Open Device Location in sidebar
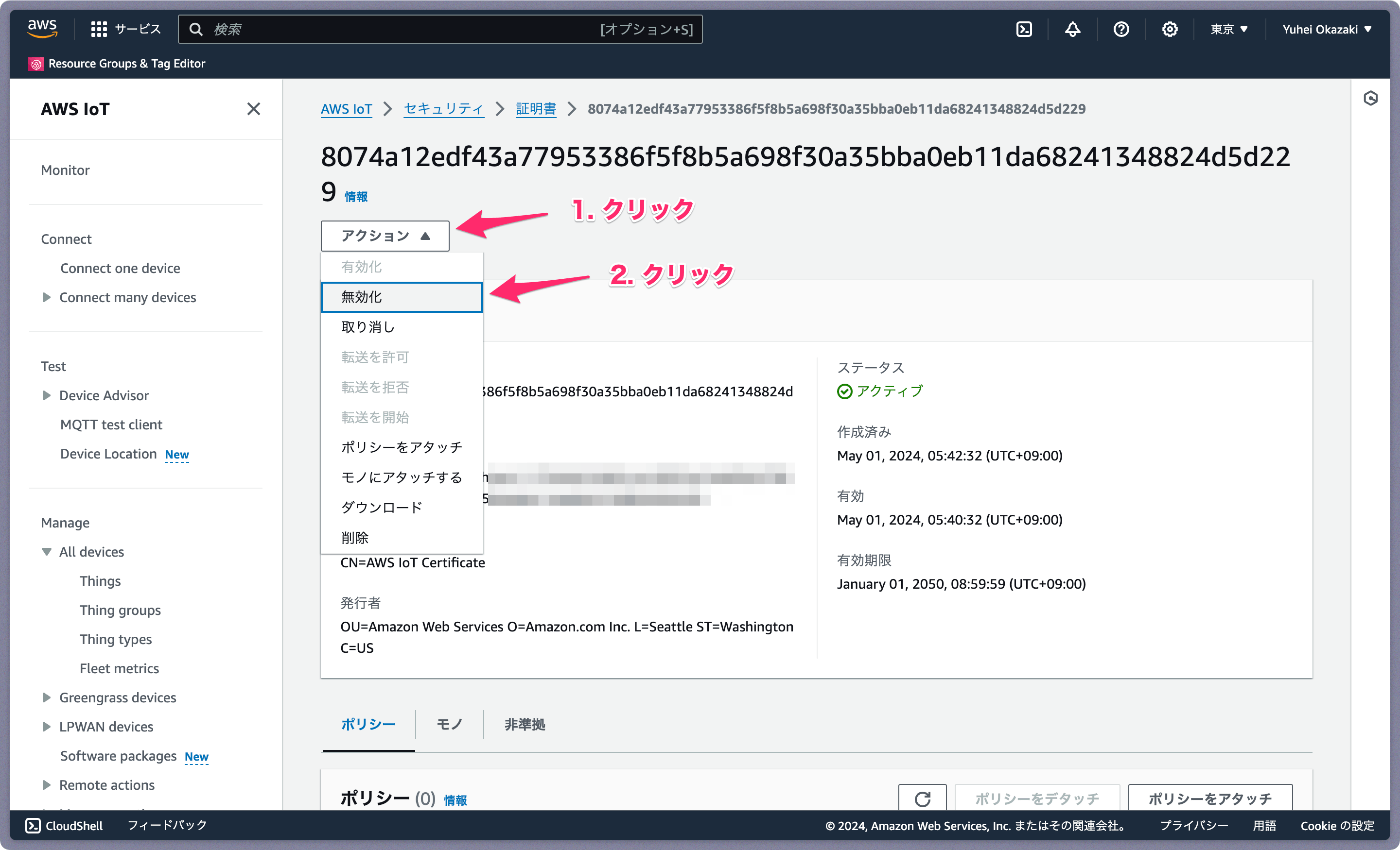 108,453
